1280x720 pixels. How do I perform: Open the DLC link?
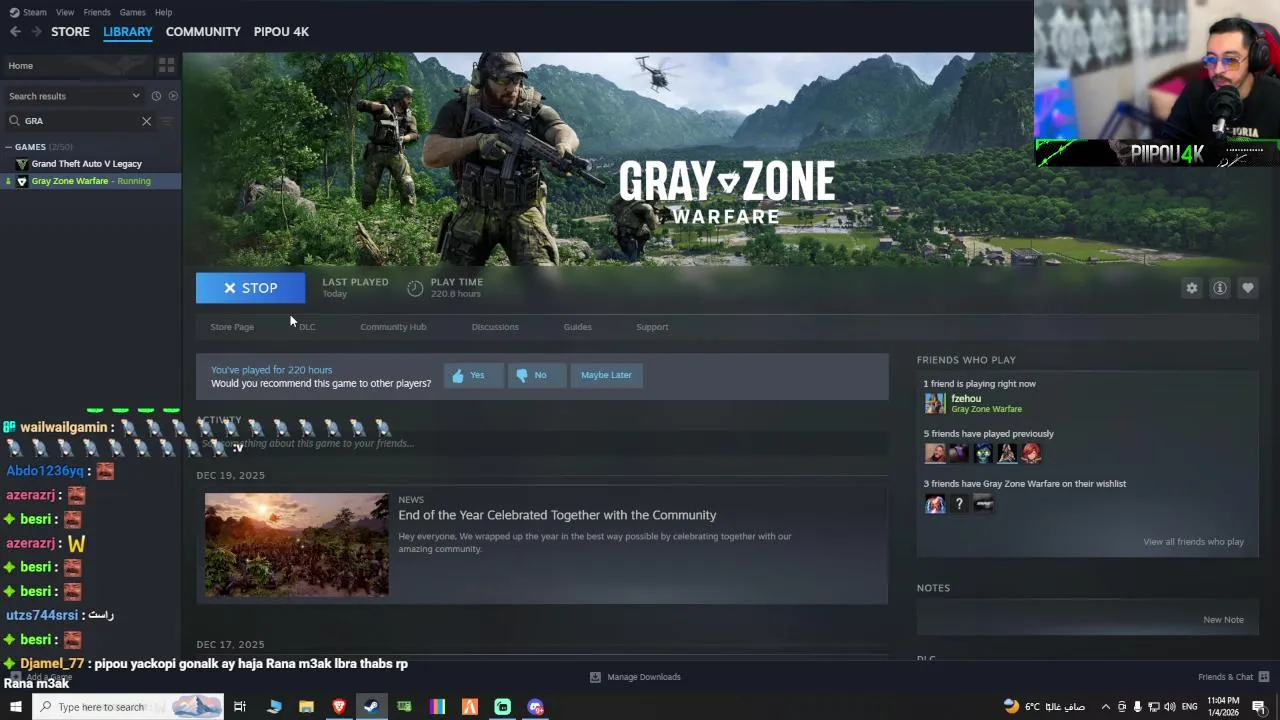307,327
